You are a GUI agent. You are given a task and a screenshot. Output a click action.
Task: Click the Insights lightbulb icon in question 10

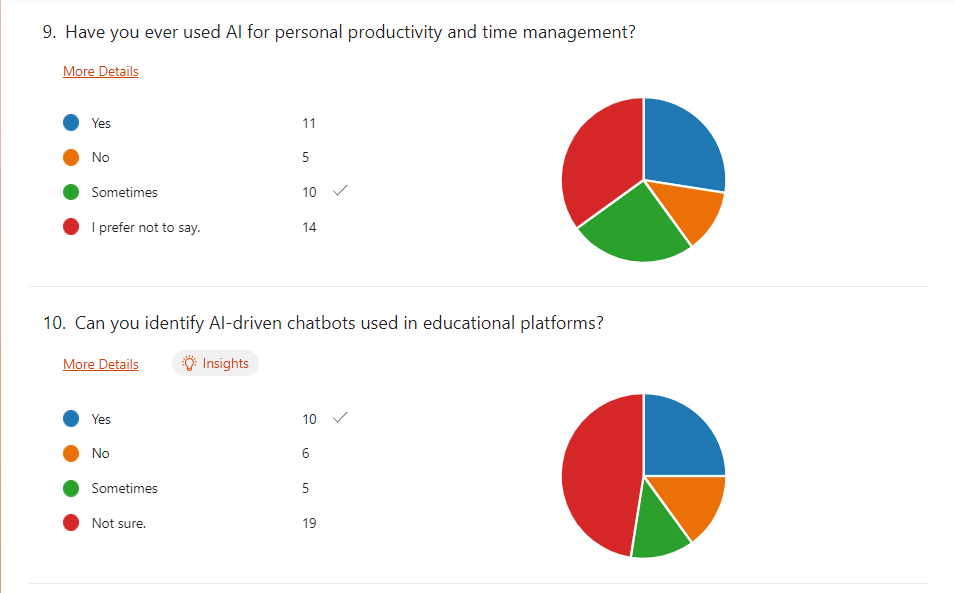[x=189, y=364]
